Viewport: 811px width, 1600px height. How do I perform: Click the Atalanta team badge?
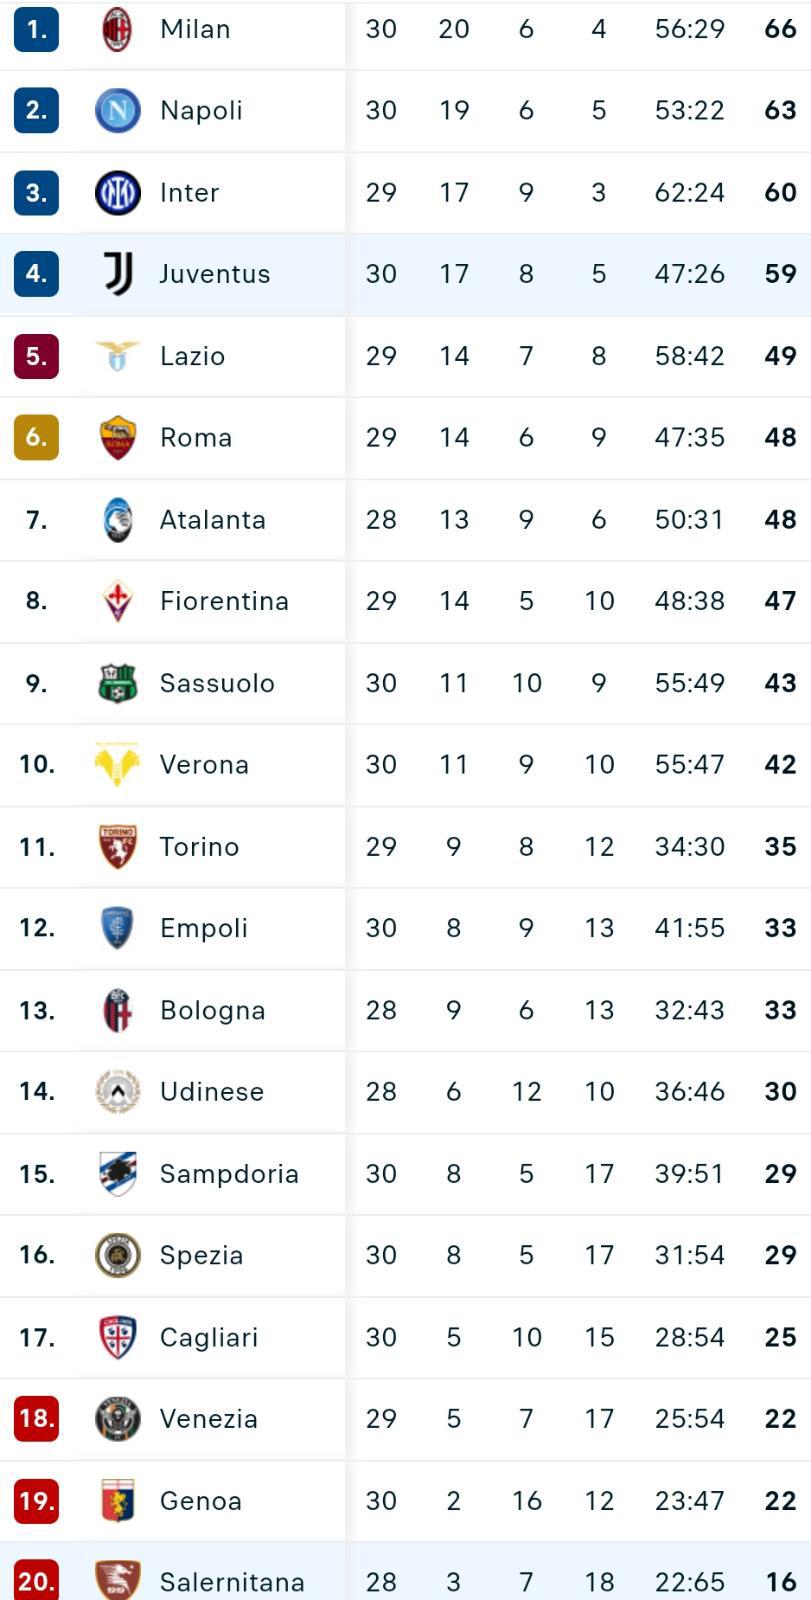click(117, 519)
